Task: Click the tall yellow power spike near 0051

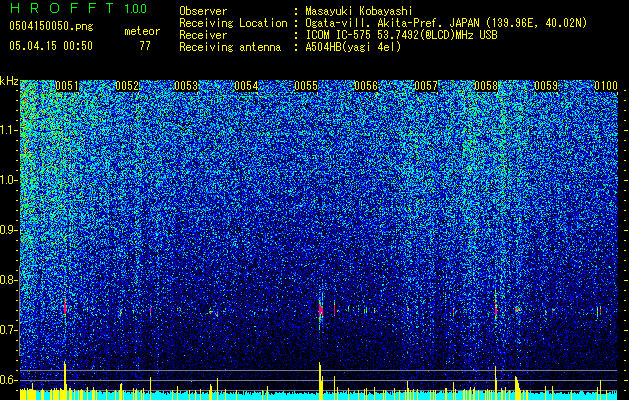Action: coord(65,380)
